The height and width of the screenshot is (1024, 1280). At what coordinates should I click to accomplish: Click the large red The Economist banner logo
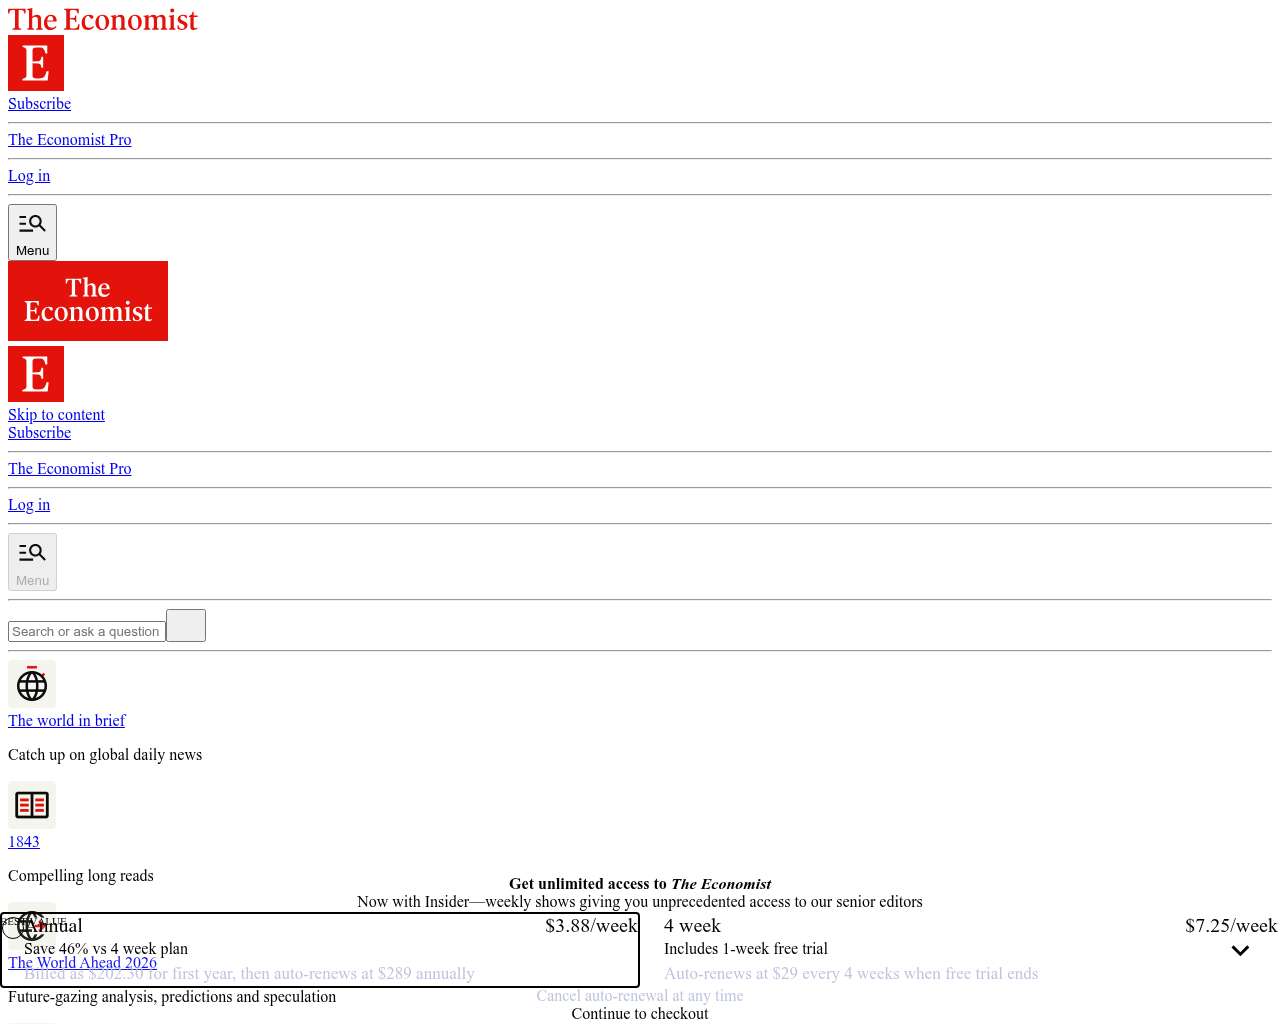pyautogui.click(x=88, y=301)
